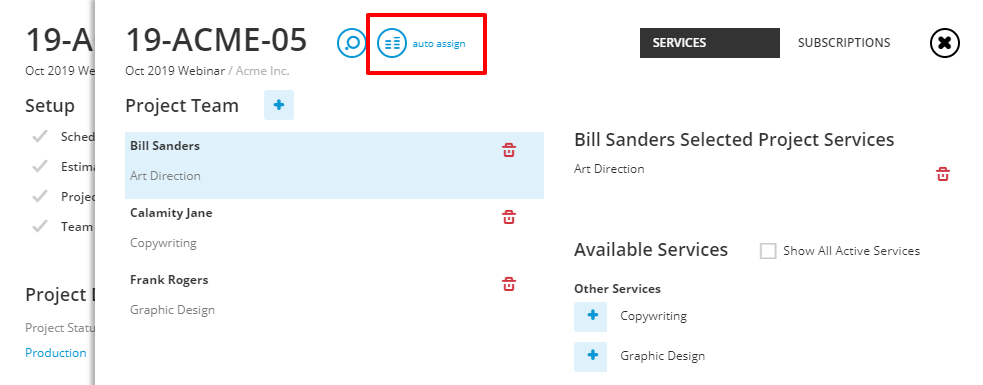This screenshot has width=983, height=385.
Task: Remove Bill Sanders from the project team
Action: click(509, 150)
